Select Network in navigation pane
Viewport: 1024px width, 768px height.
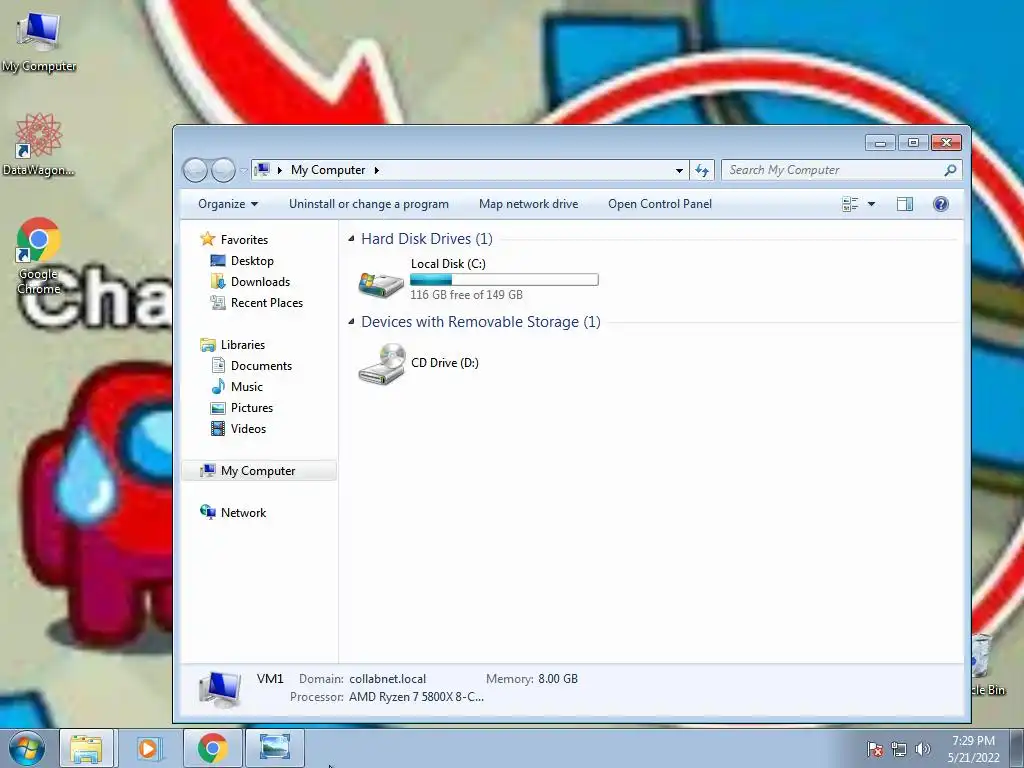tap(243, 513)
